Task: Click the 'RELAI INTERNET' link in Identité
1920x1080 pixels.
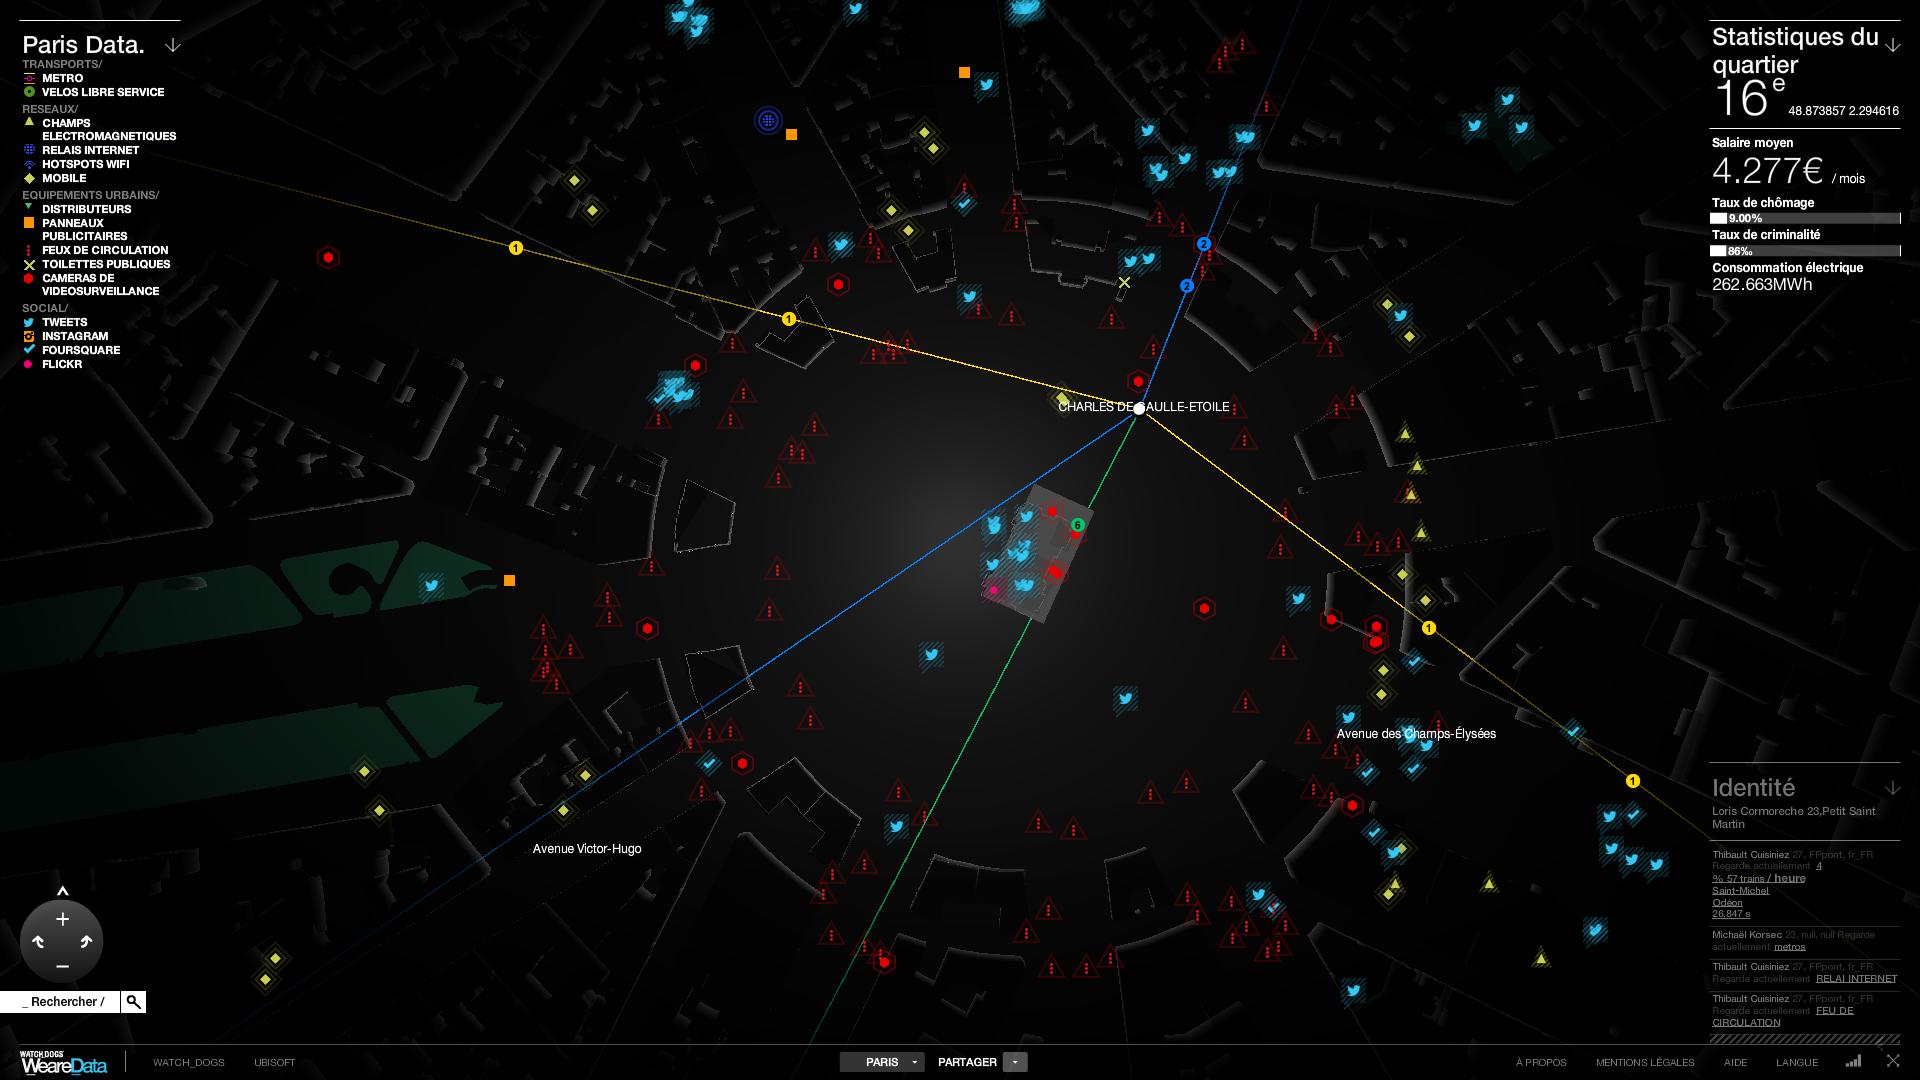Action: (1856, 978)
